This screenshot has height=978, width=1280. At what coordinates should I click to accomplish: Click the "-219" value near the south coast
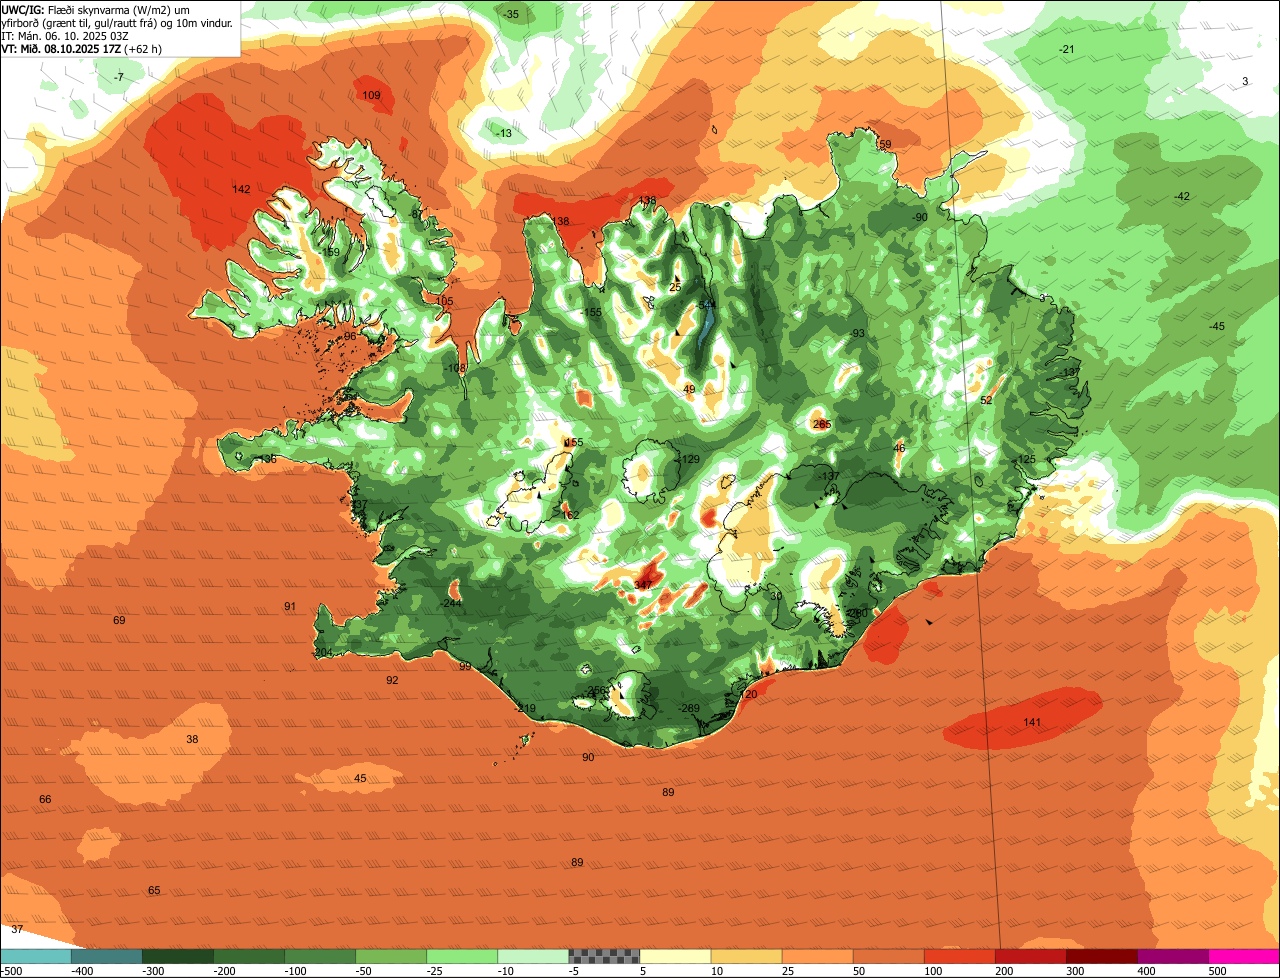pyautogui.click(x=526, y=708)
